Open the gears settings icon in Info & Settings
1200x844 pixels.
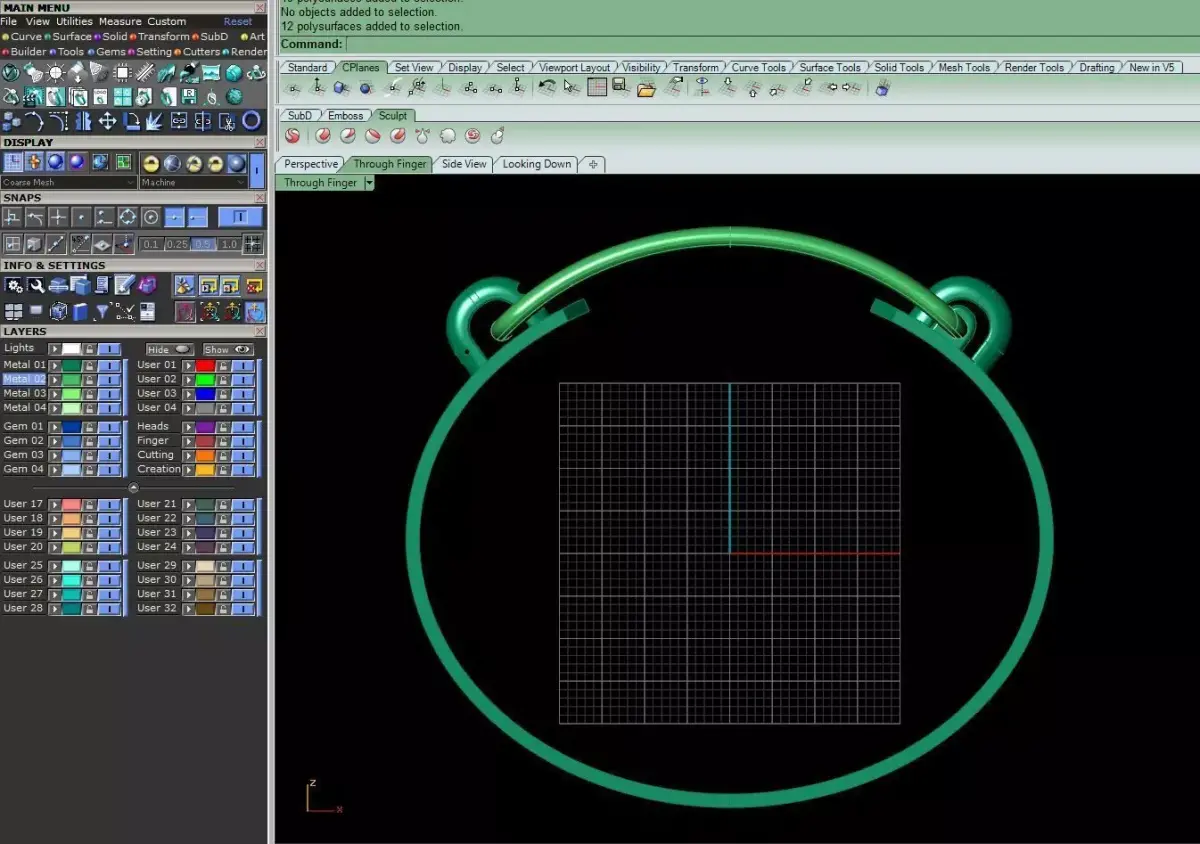click(14, 286)
